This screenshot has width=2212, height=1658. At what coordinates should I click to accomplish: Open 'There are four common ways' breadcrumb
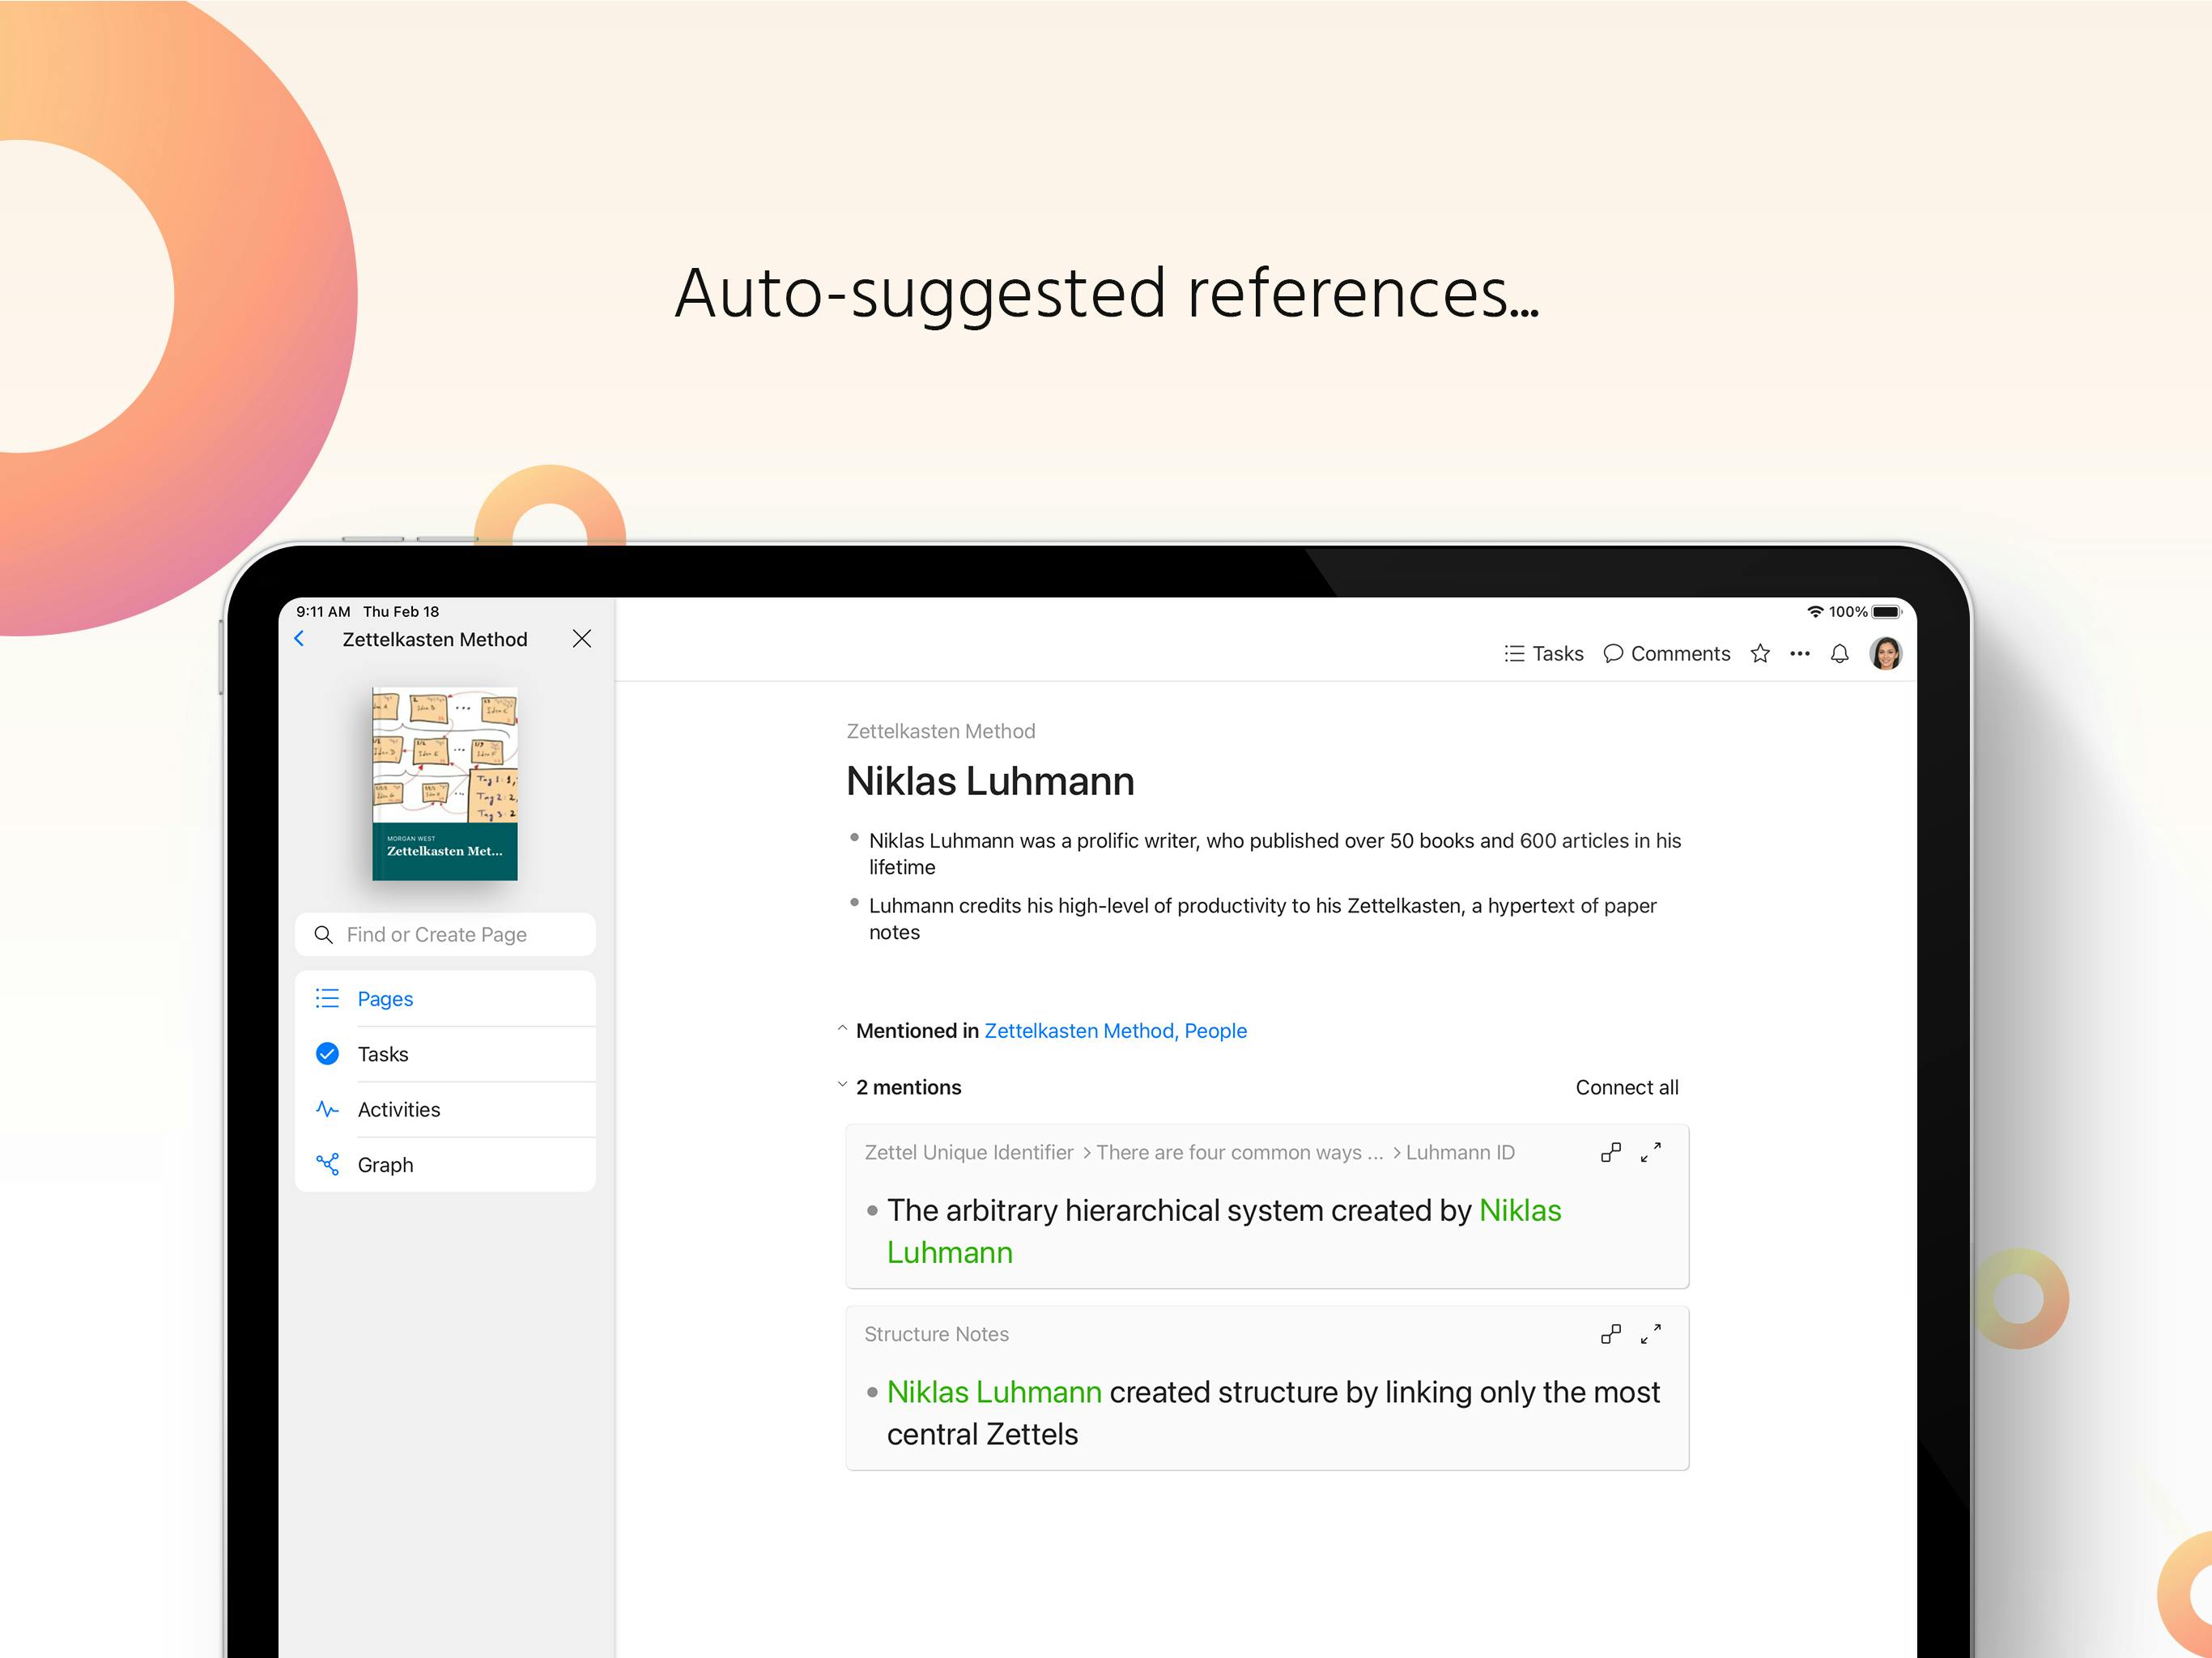pos(1240,1152)
